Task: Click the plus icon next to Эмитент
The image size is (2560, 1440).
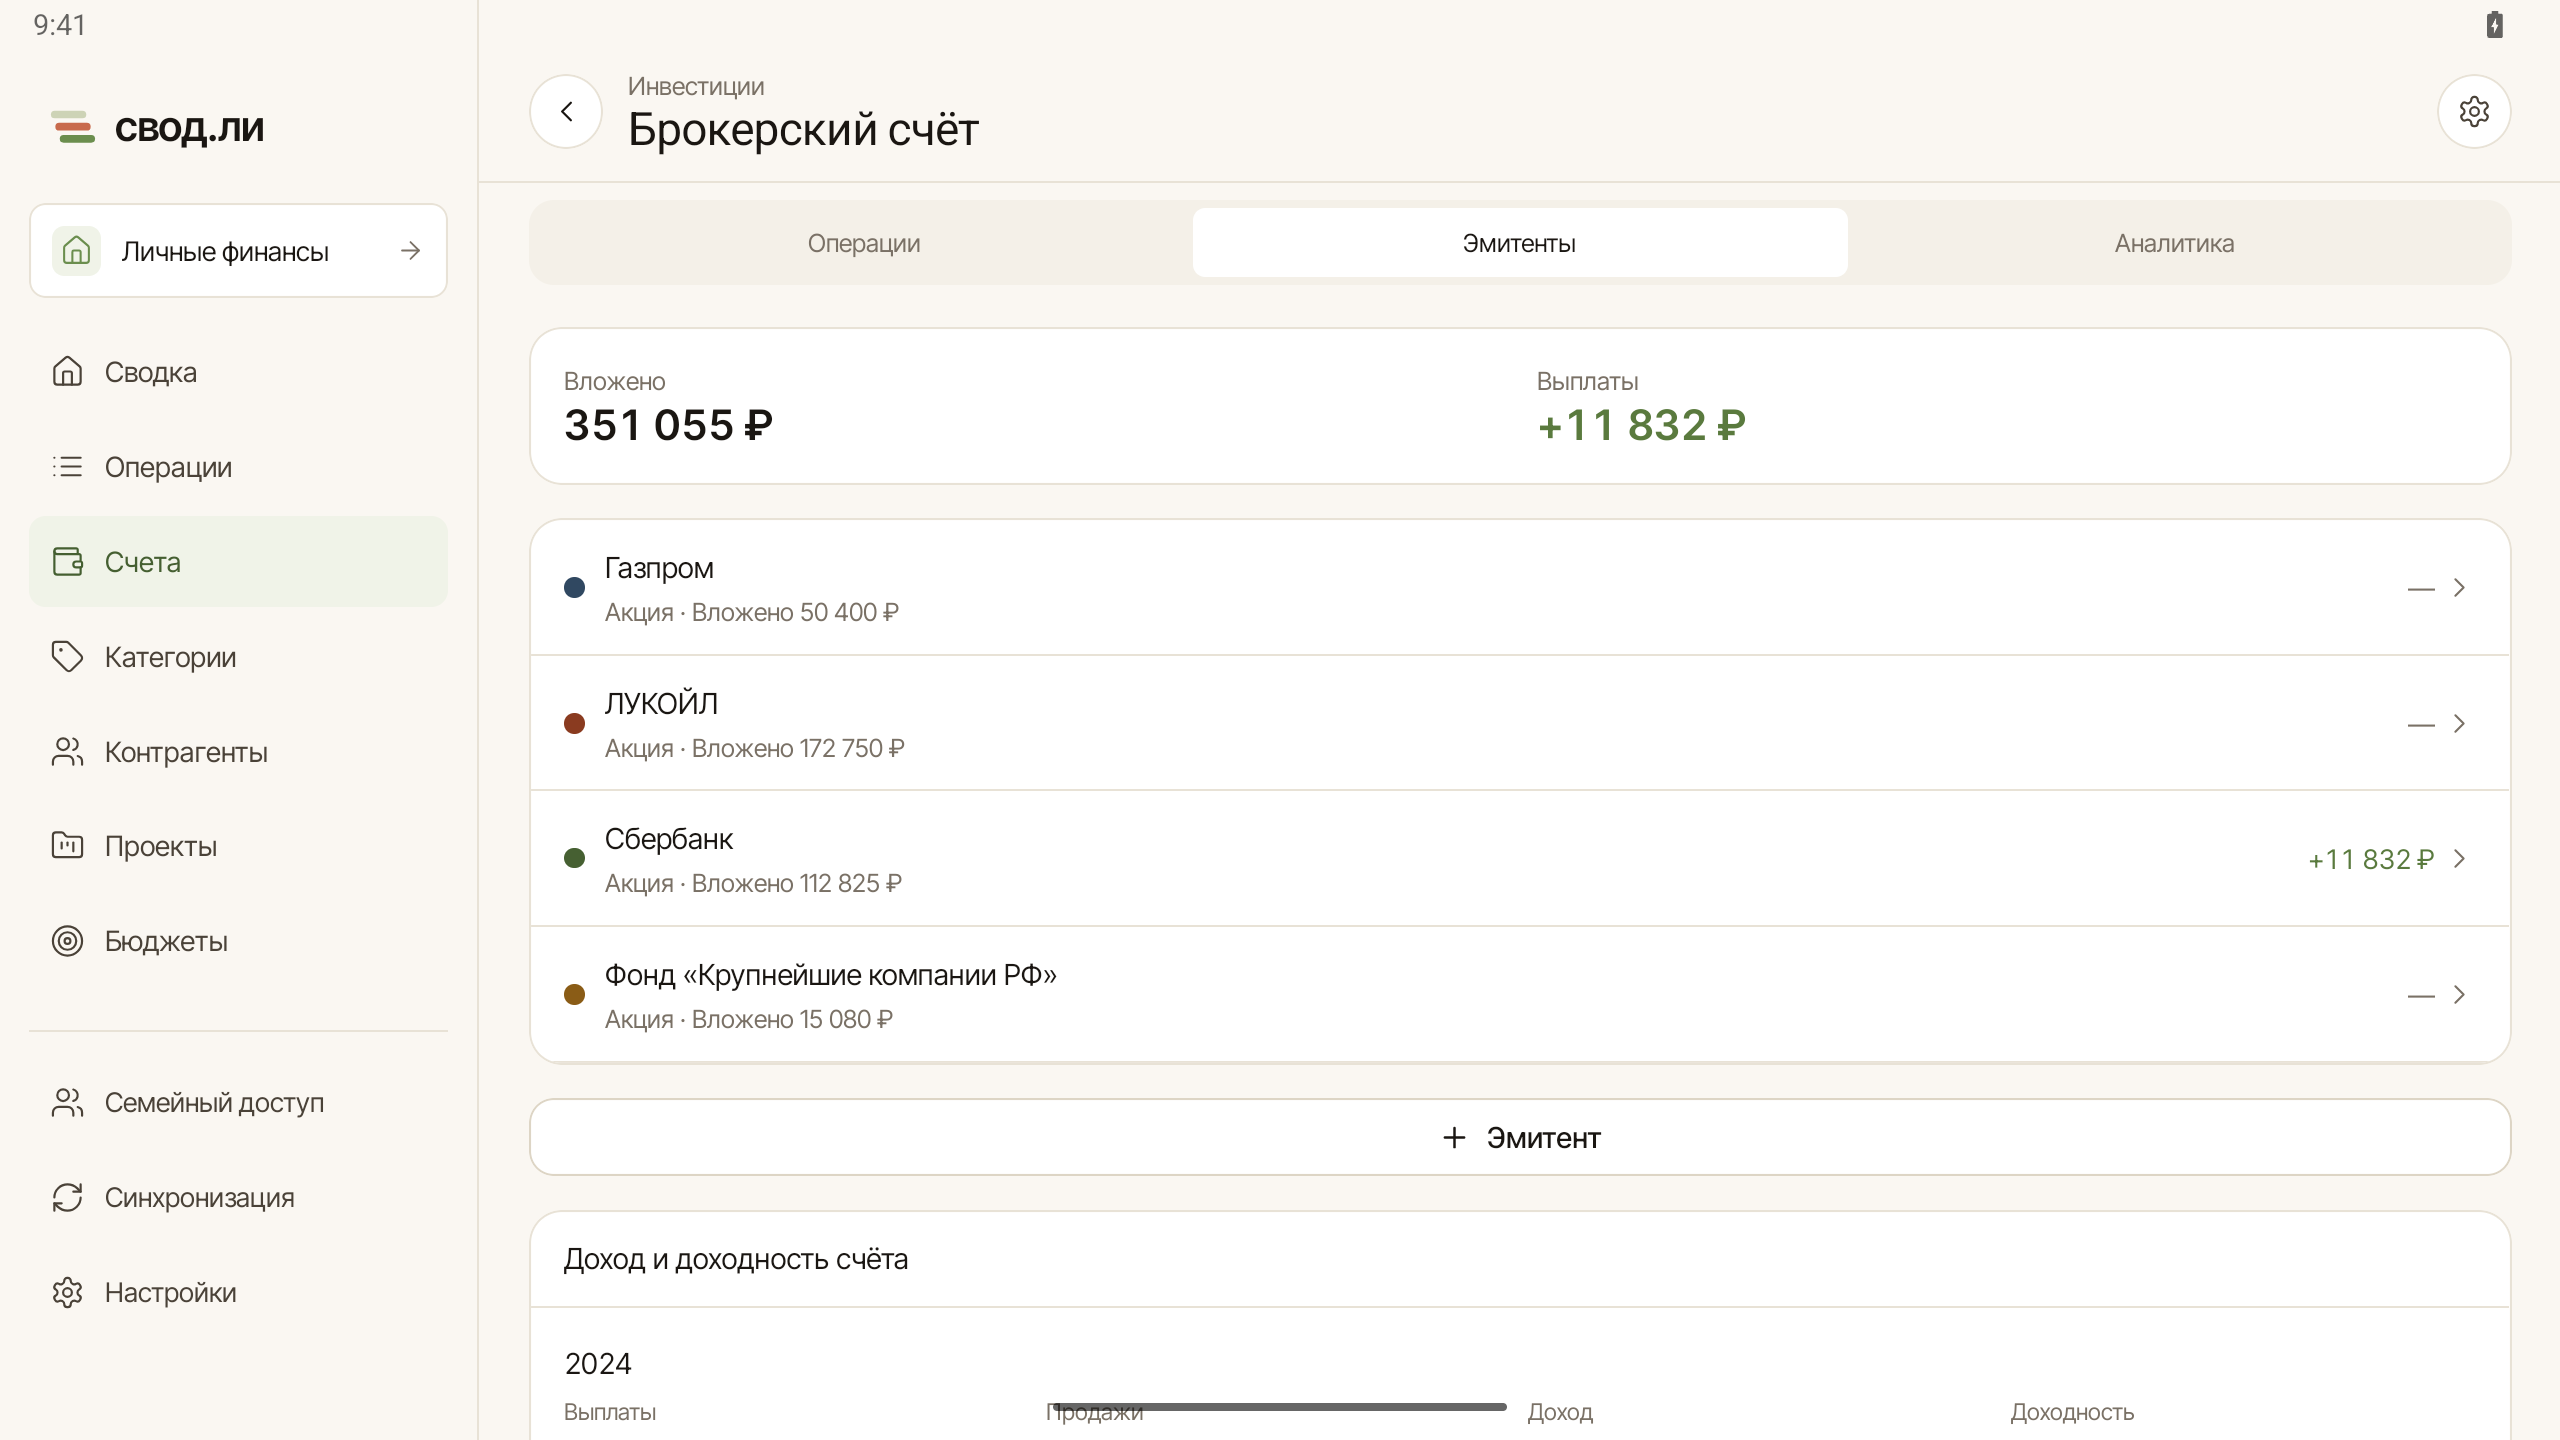Action: point(1454,1137)
